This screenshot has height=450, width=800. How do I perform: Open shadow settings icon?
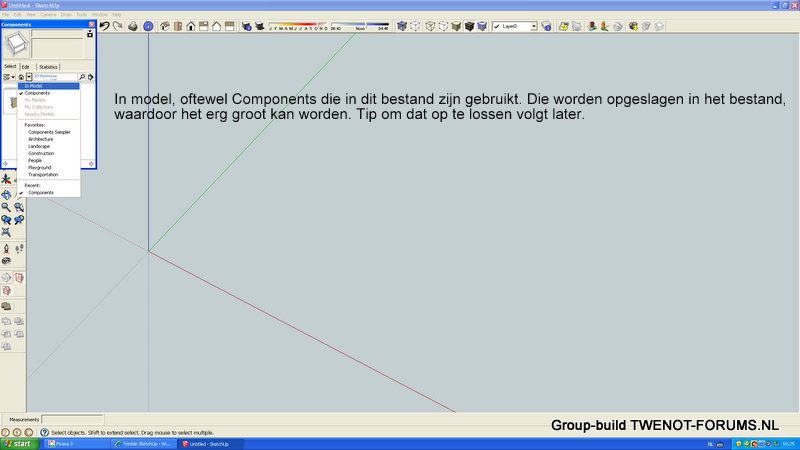246,26
